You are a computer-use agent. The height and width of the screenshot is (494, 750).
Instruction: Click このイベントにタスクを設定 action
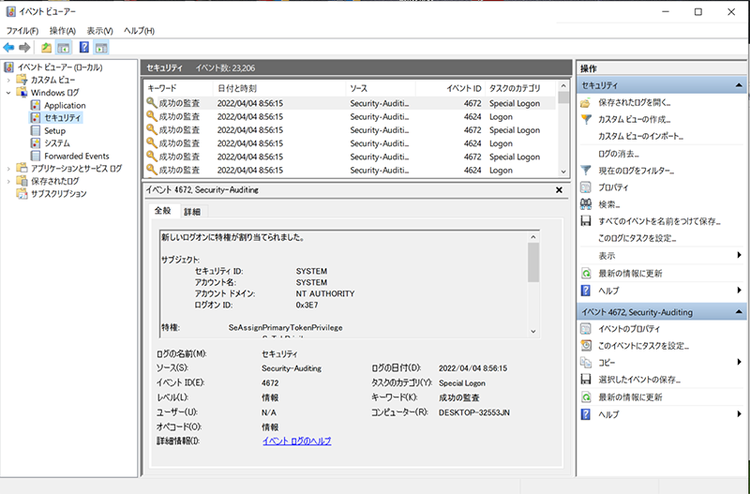(643, 346)
